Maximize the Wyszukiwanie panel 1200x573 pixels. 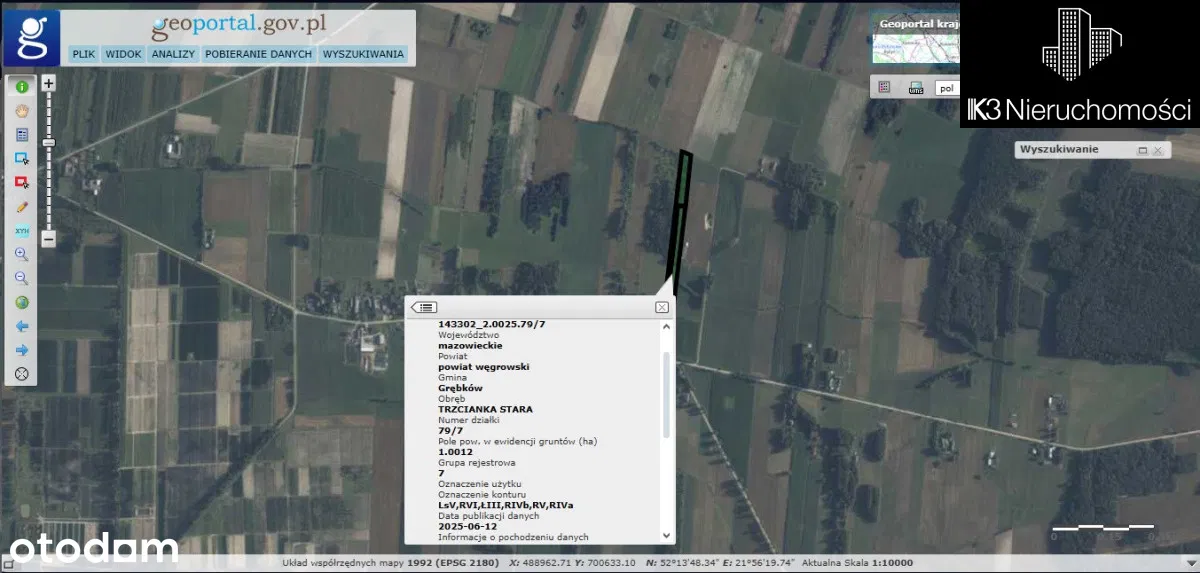pos(1143,150)
